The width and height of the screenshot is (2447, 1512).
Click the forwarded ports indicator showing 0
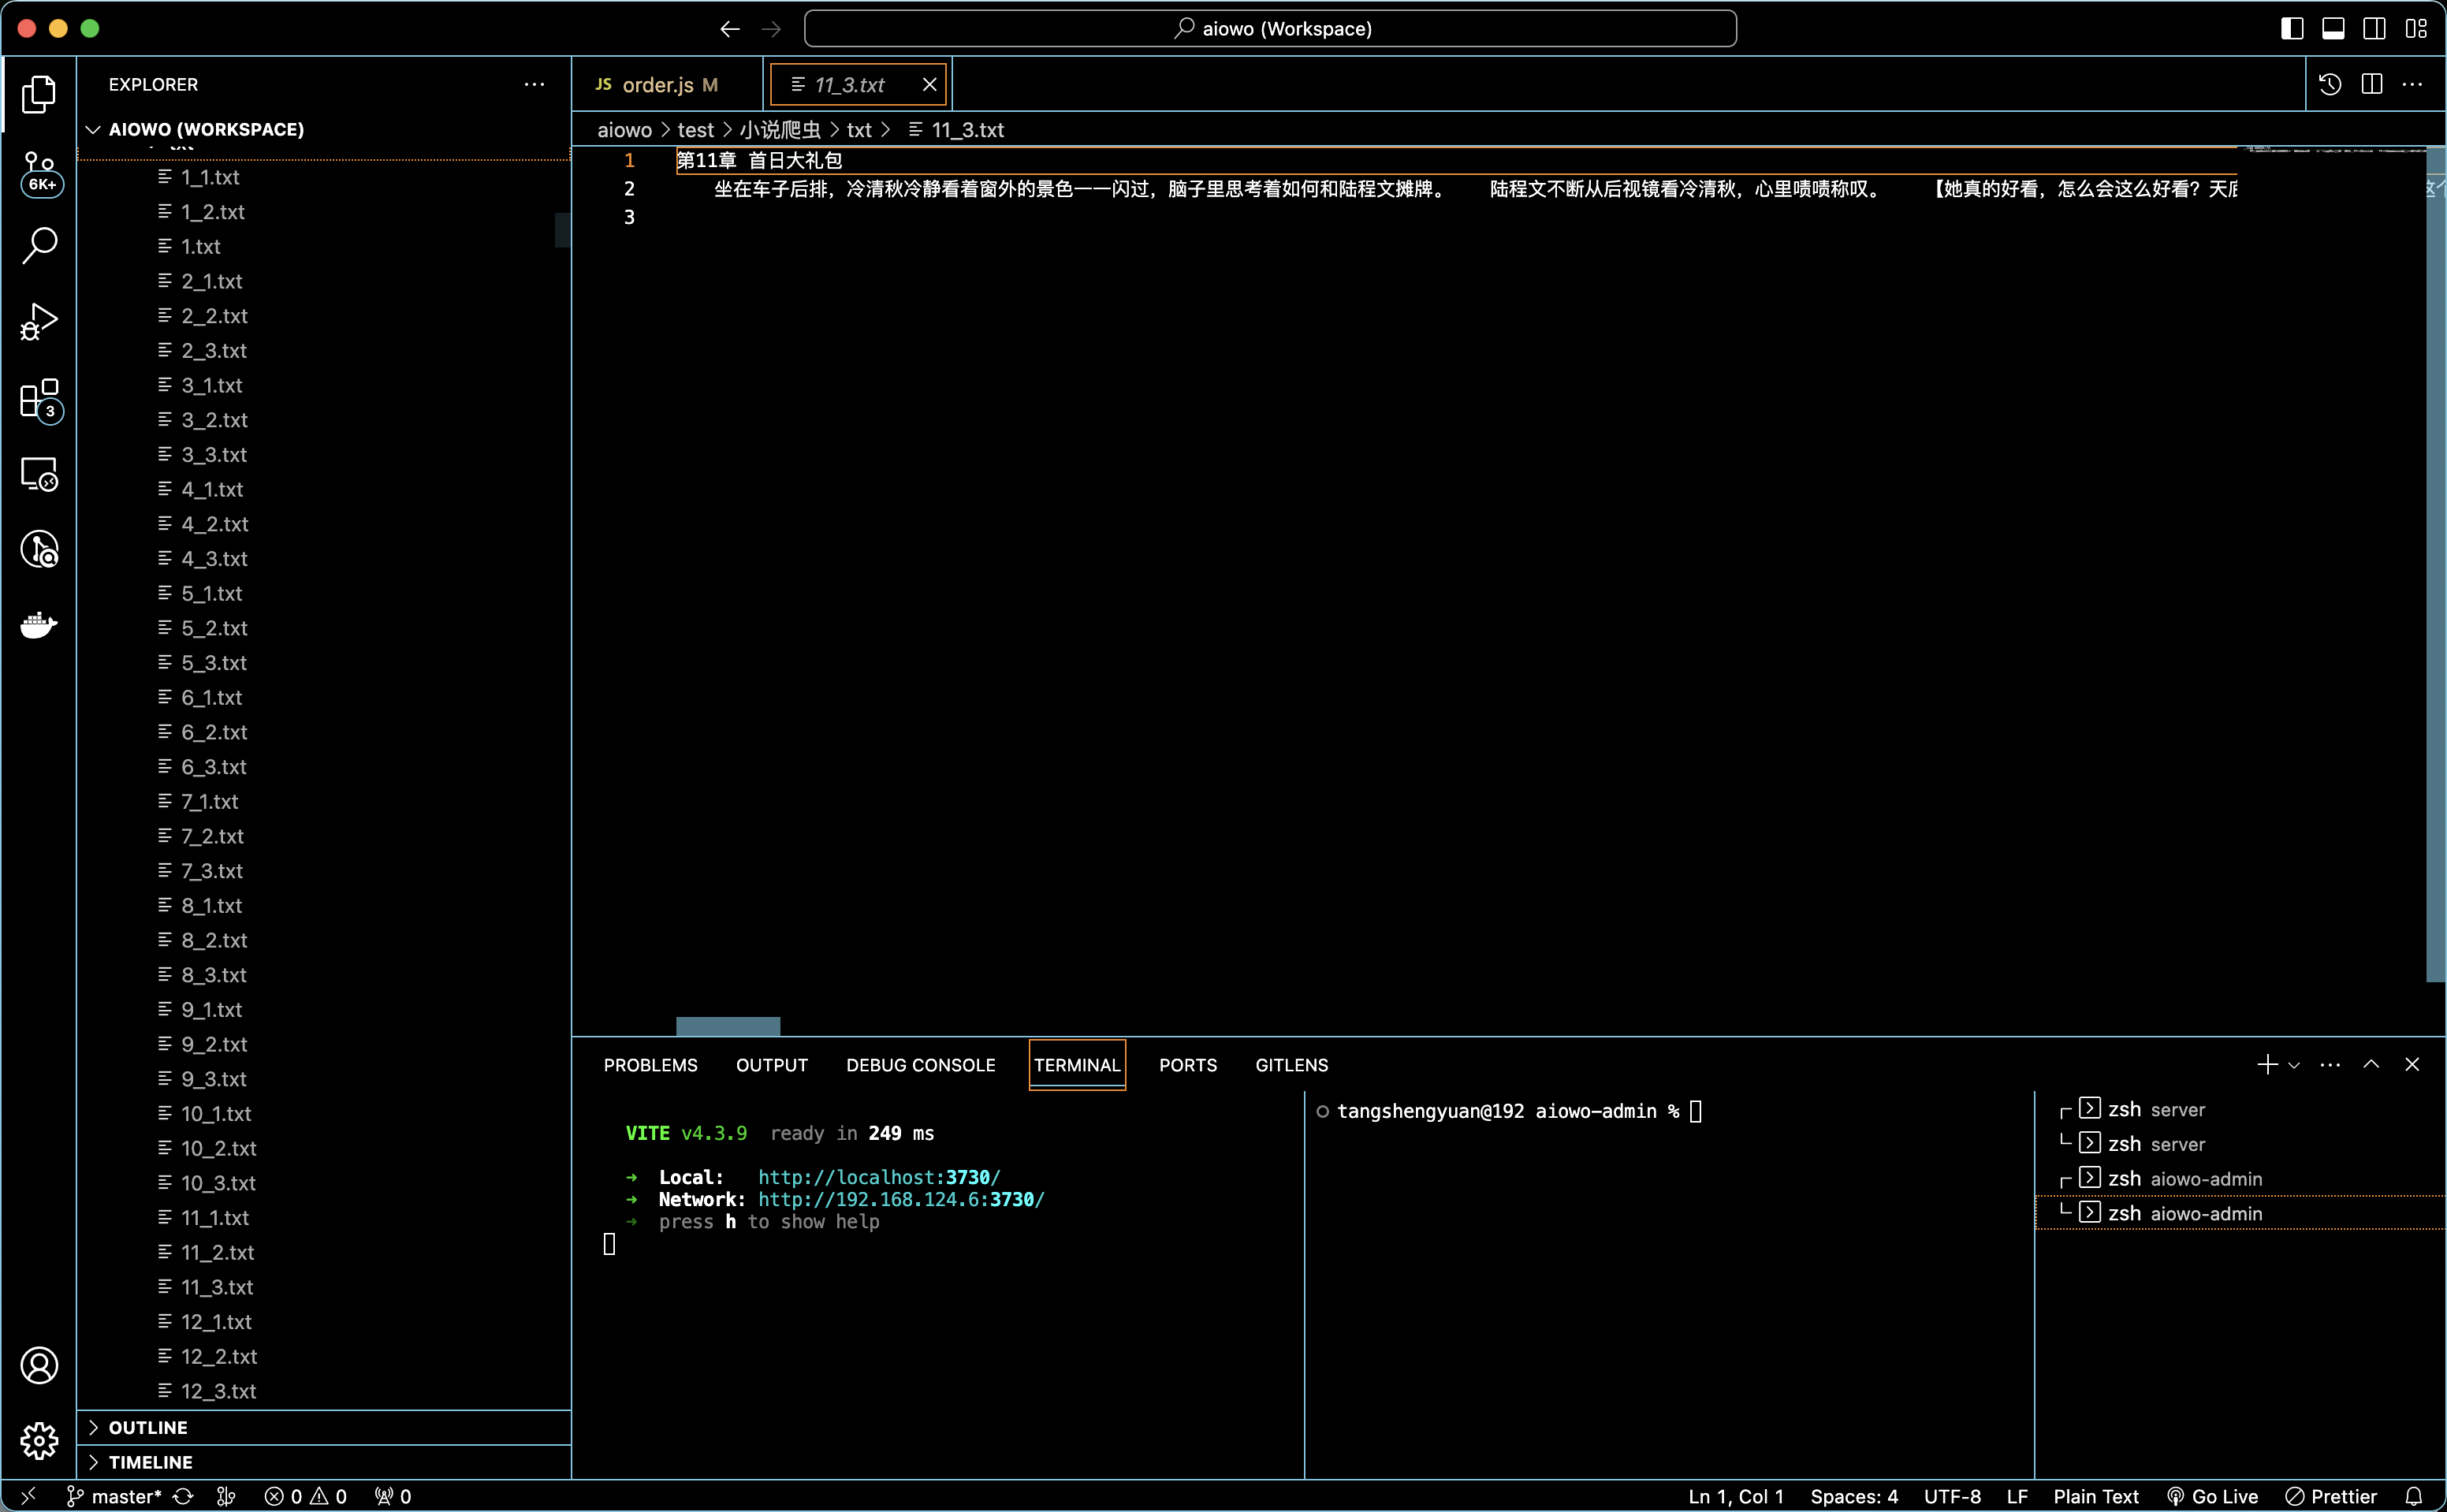pyautogui.click(x=393, y=1496)
